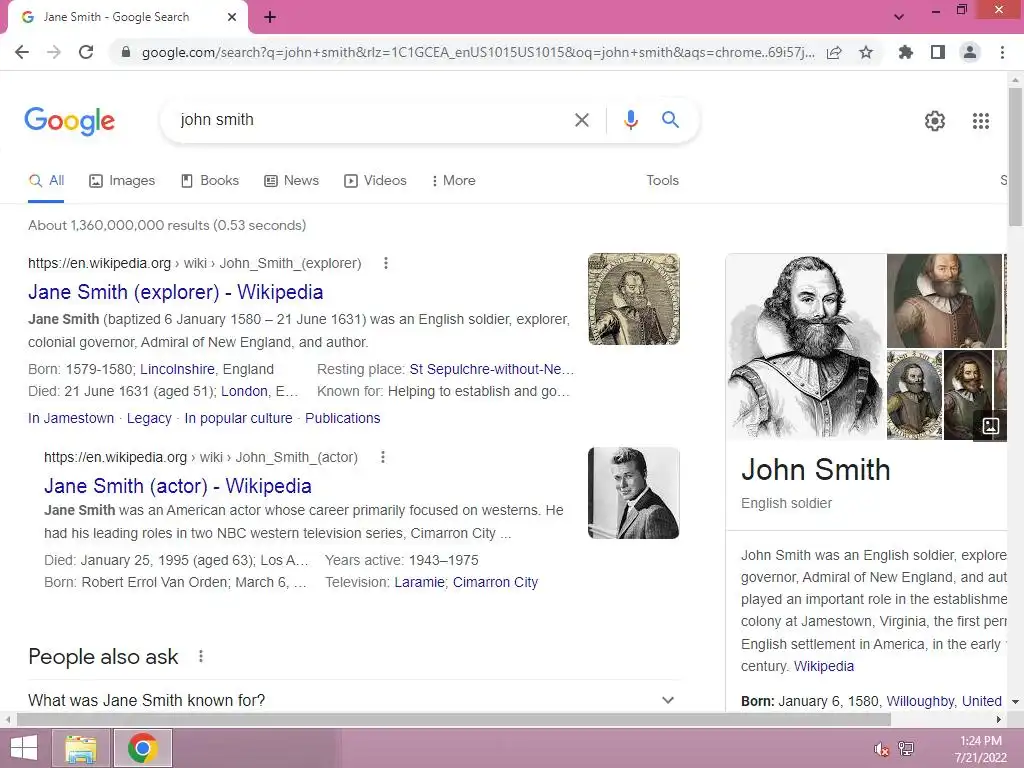Open File Explorer from taskbar
The width and height of the screenshot is (1024, 768).
[81, 748]
